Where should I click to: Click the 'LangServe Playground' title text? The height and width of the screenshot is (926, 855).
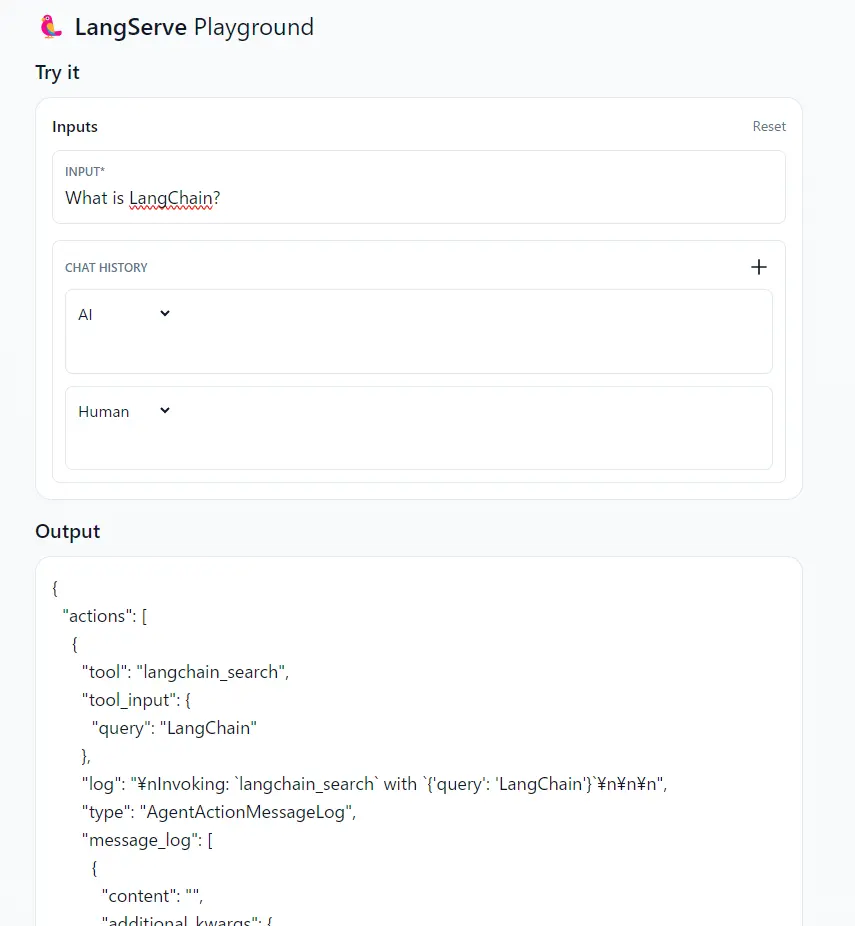[x=194, y=27]
